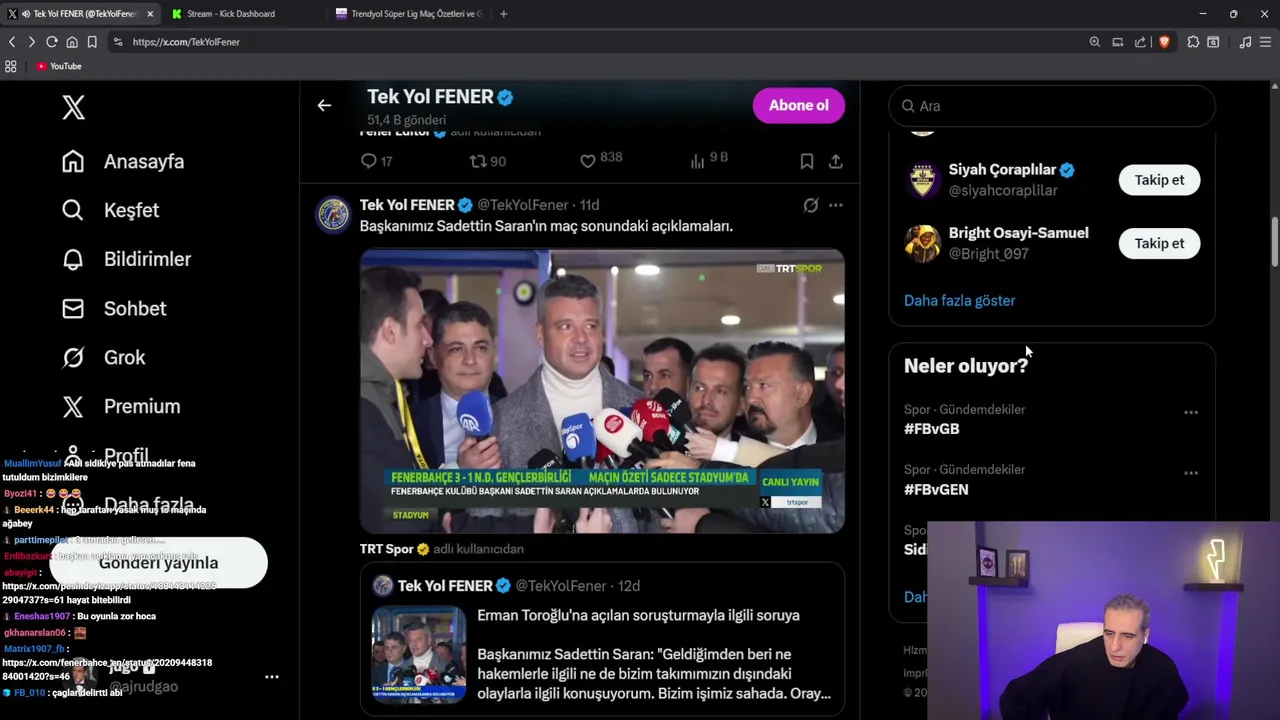The image size is (1280, 720).
Task: Repost the post with 90 reposts
Action: tap(488, 161)
